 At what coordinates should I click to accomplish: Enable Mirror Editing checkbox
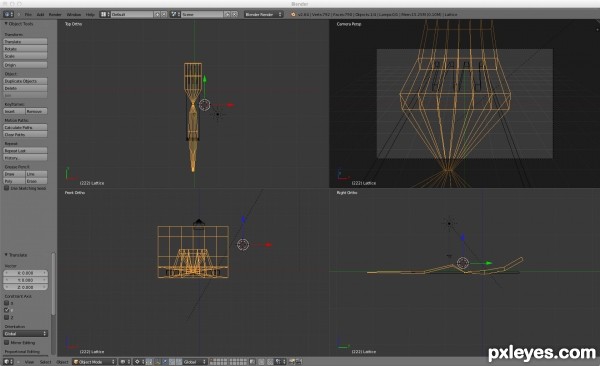[7, 342]
